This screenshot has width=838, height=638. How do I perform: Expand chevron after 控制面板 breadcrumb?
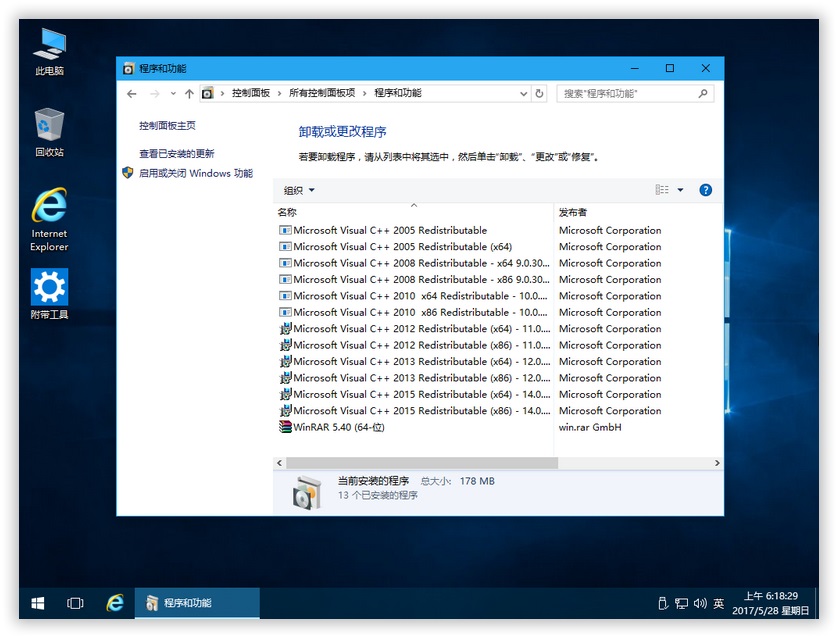(279, 94)
